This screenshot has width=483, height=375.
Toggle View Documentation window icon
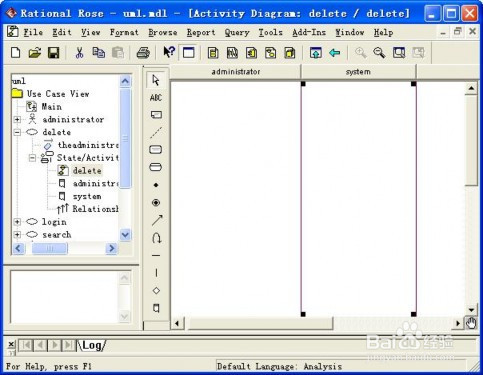click(x=188, y=53)
